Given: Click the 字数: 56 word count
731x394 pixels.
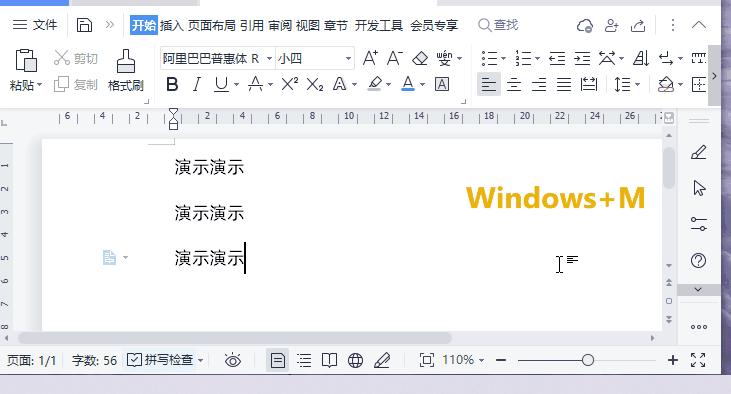Looking at the screenshot, I should pyautogui.click(x=94, y=360).
